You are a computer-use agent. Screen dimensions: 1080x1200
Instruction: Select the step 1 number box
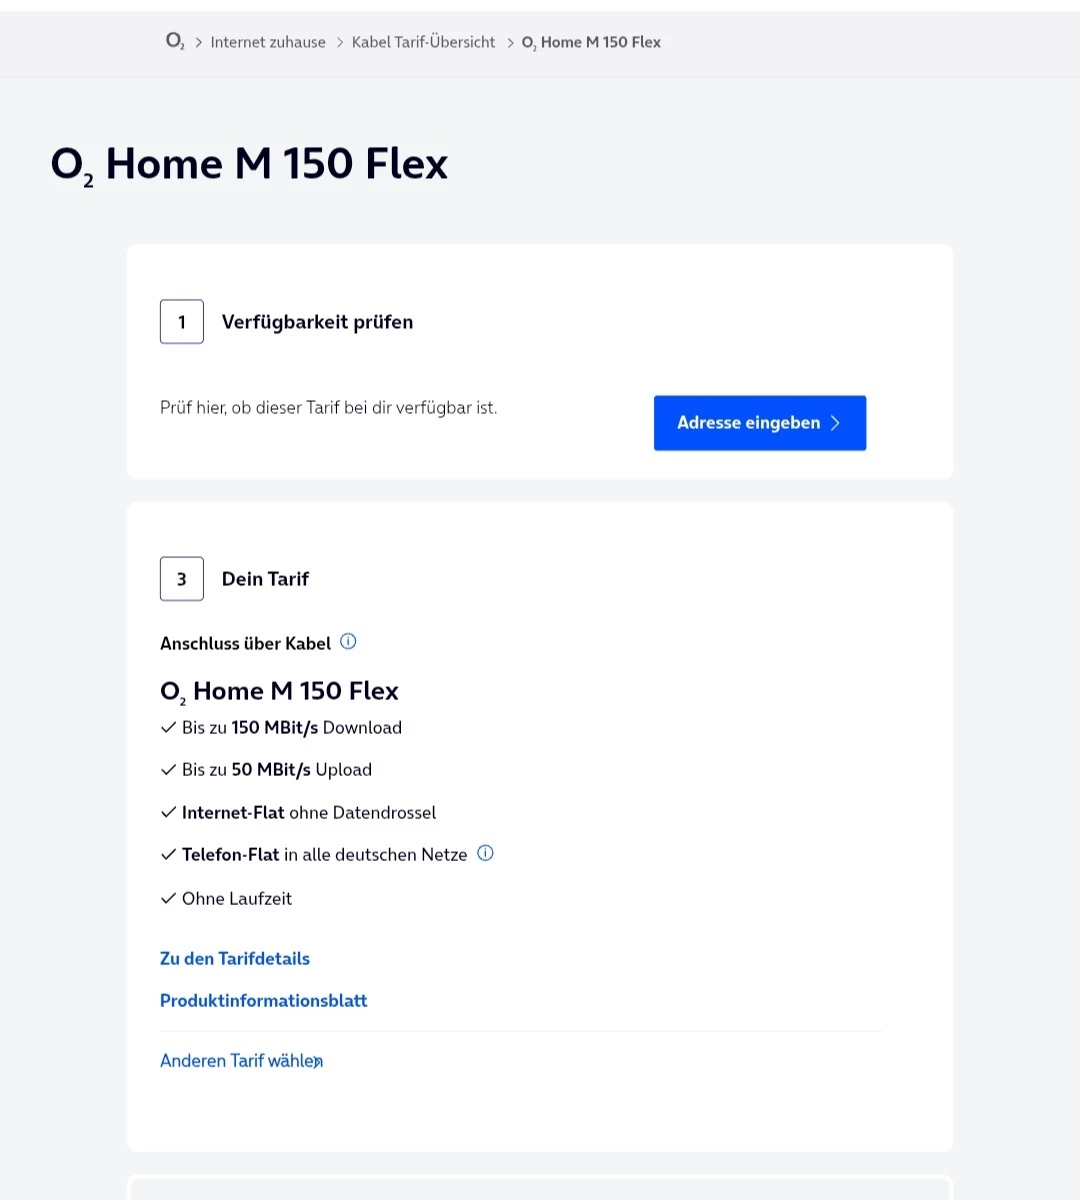[182, 322]
